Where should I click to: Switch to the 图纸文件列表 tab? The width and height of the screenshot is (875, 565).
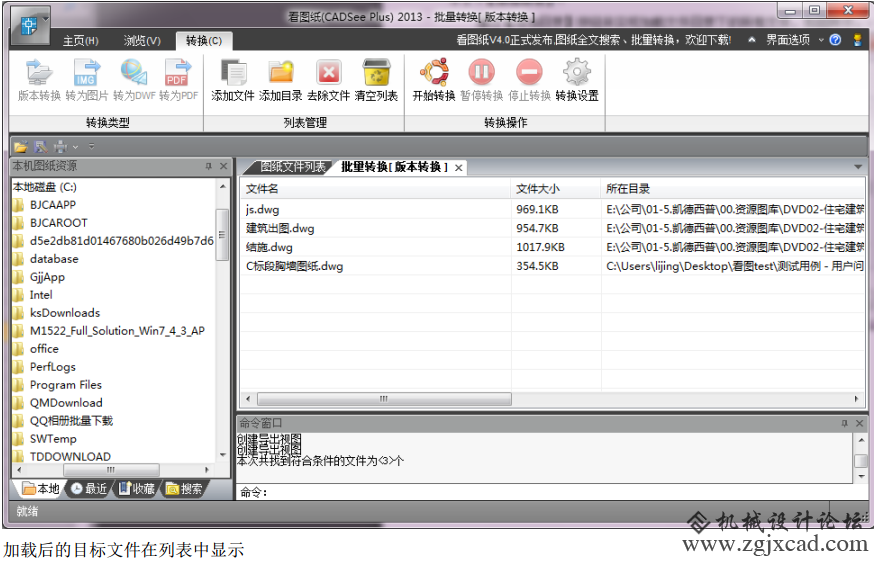292,167
